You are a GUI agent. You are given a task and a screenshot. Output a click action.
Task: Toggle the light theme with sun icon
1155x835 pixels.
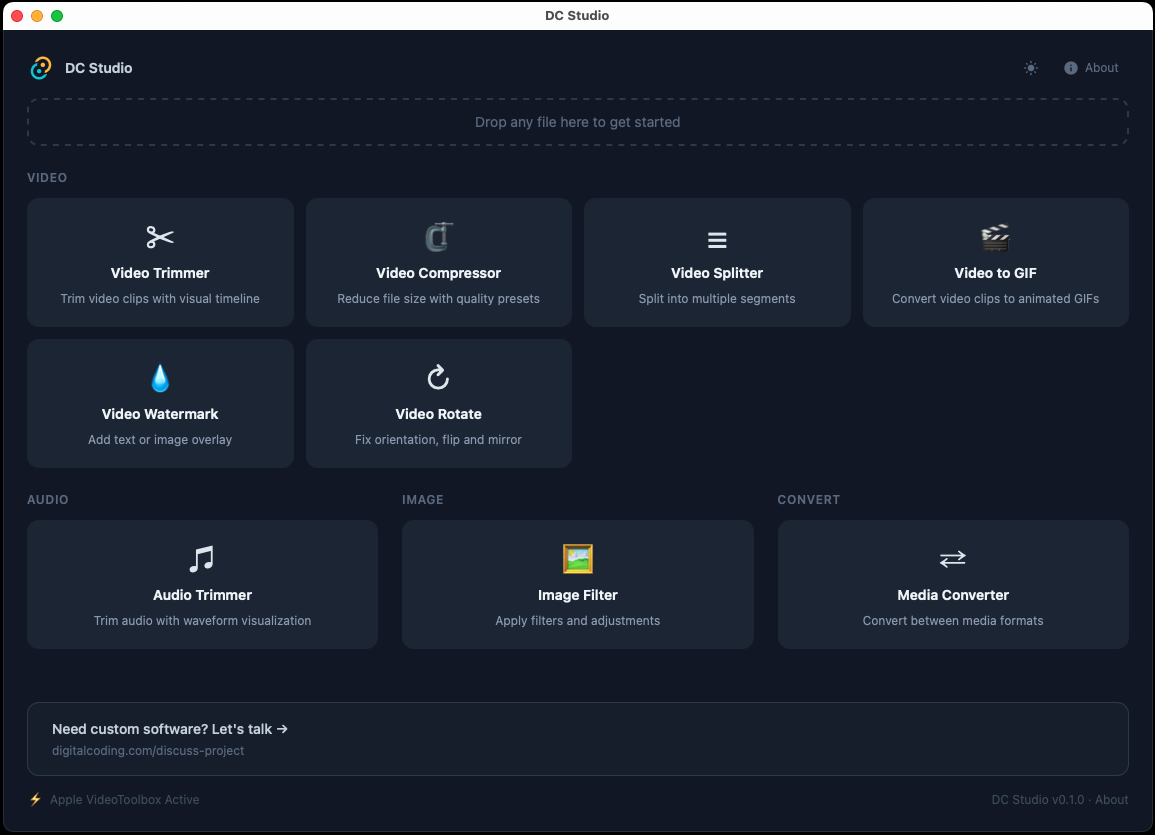click(1031, 68)
